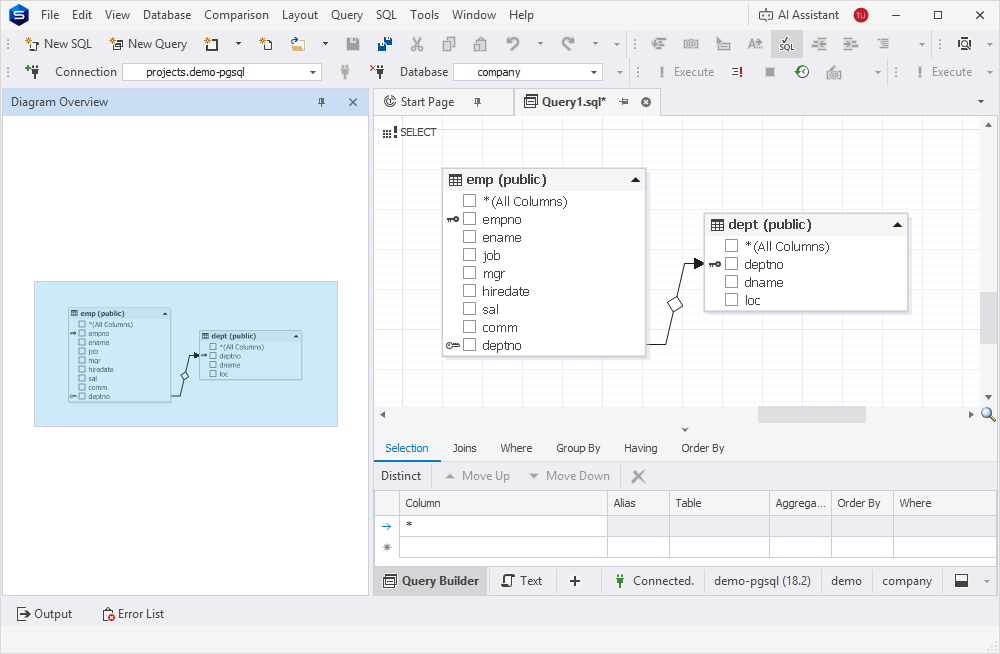Click the plus icon to add a view
The image size is (1000, 654).
pos(575,581)
